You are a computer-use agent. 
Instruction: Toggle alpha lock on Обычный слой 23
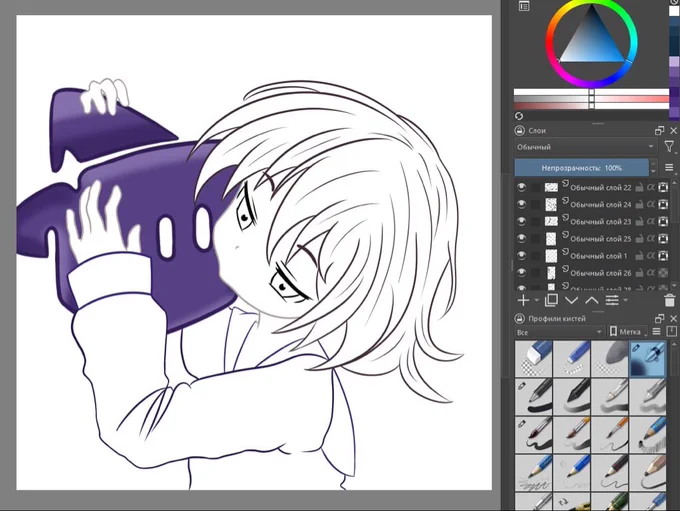[663, 221]
